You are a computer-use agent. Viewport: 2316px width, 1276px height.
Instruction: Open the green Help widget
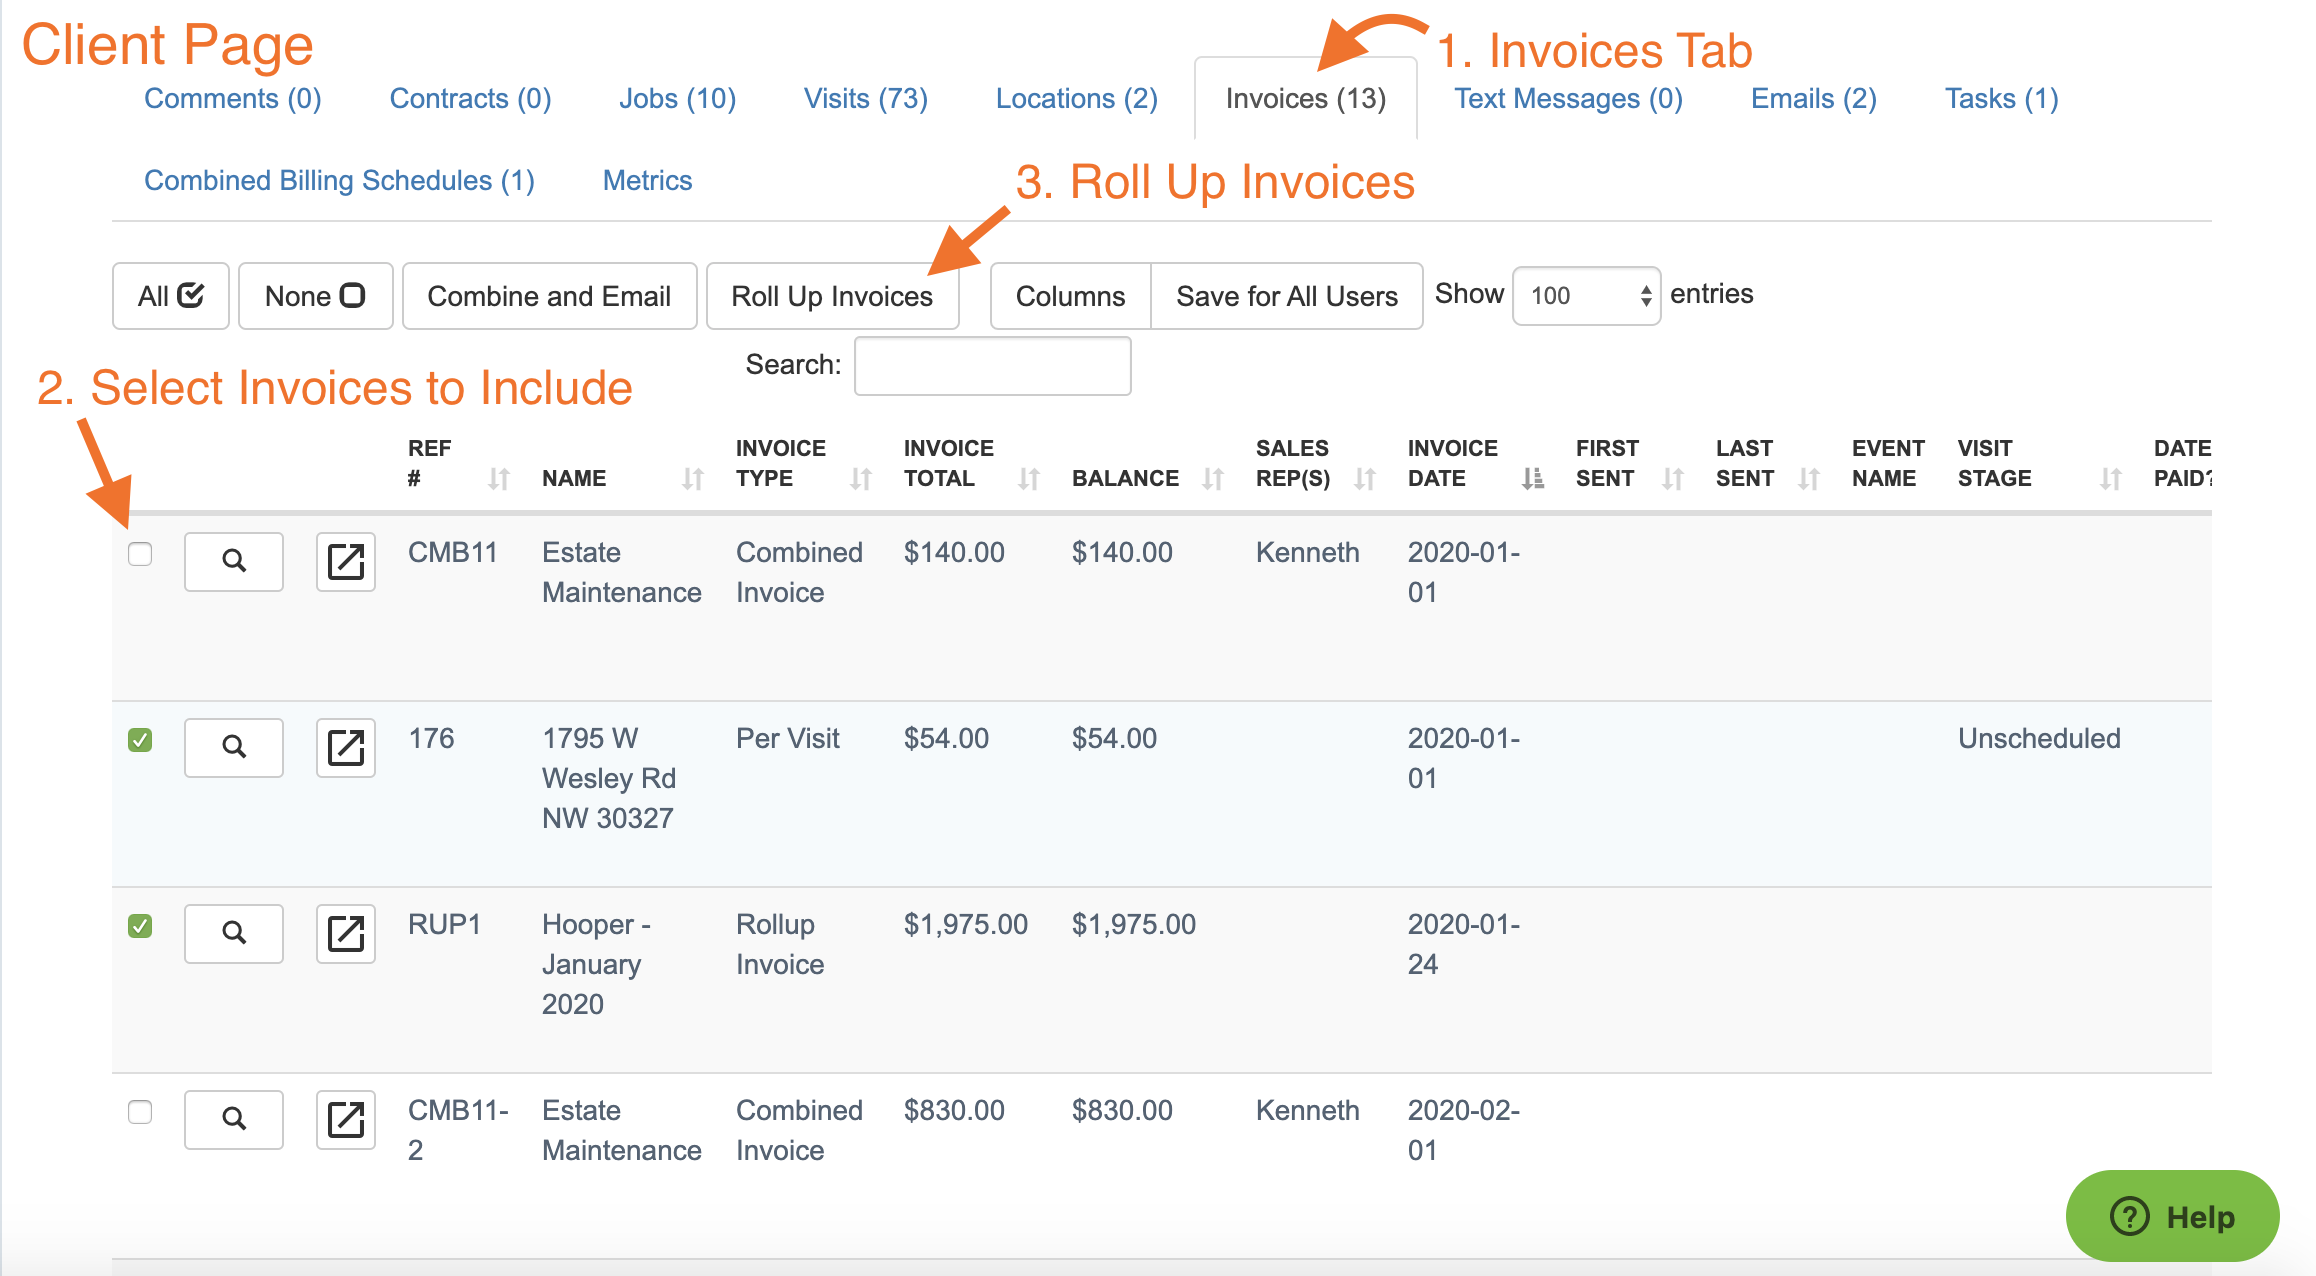point(2172,1216)
